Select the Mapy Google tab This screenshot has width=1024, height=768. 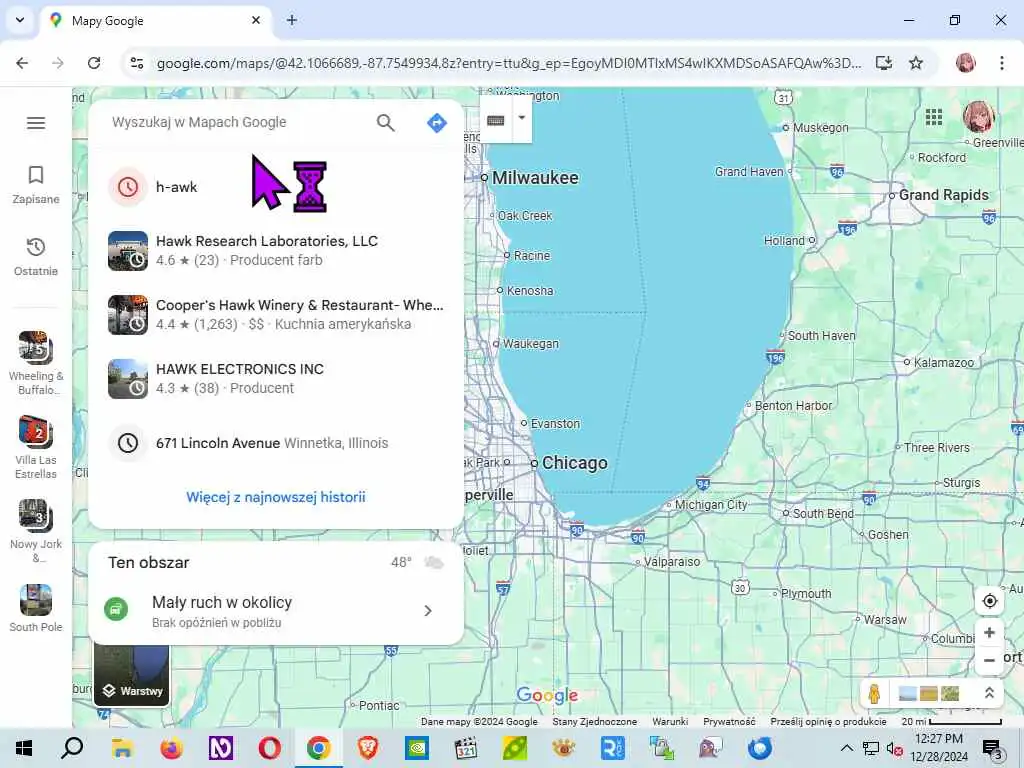tap(157, 21)
